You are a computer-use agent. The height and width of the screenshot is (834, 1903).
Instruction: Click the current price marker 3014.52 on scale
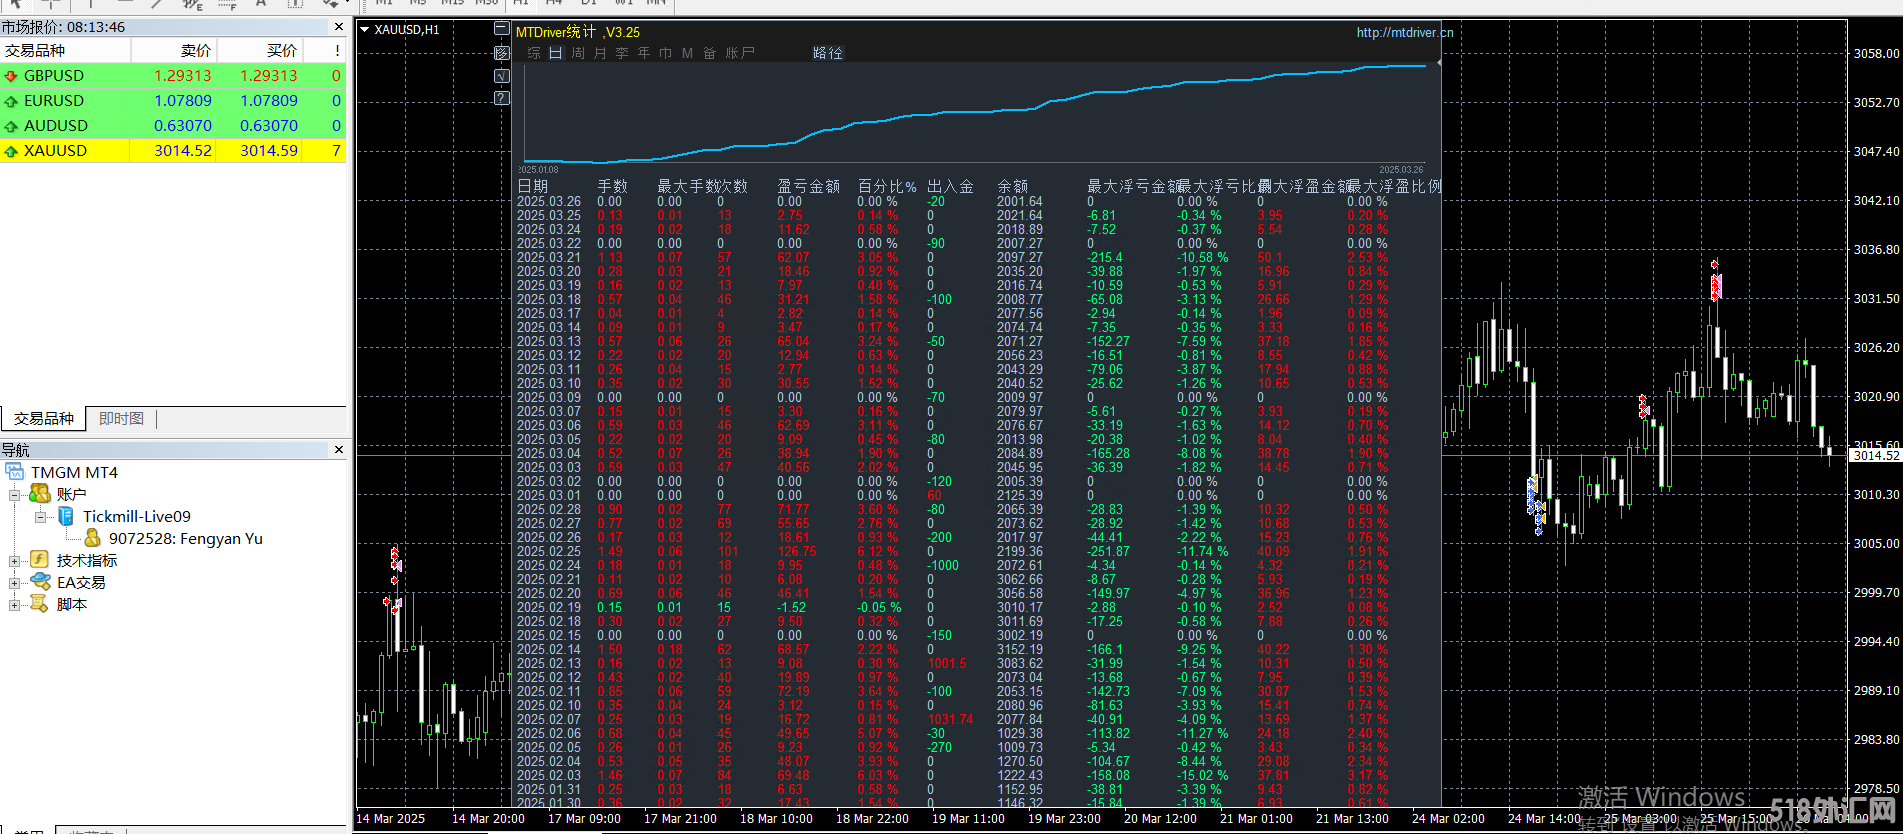(1875, 456)
